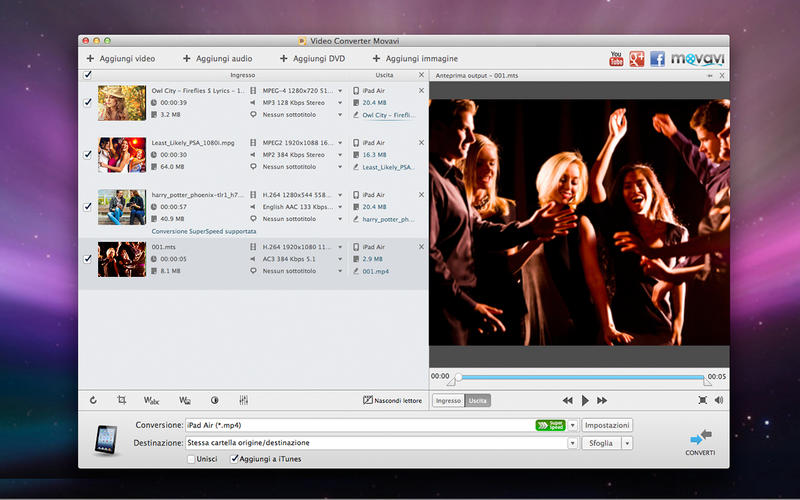Image resolution: width=800 pixels, height=500 pixels.
Task: Click the iPad device preset icon
Action: point(106,440)
